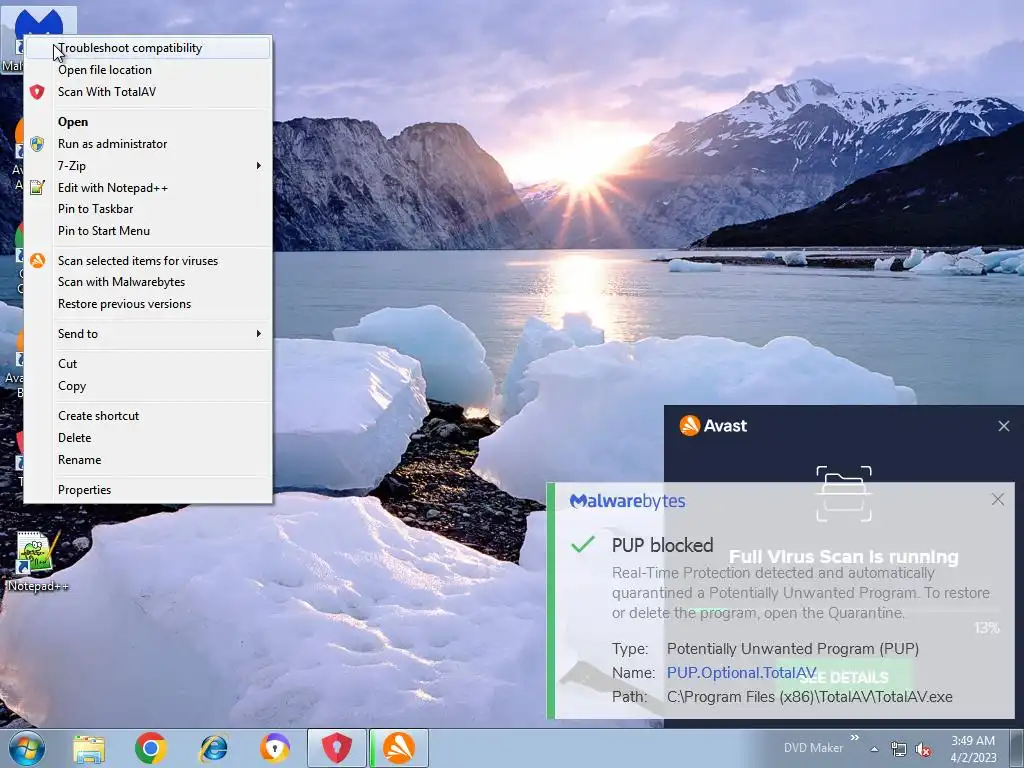Click UAC shield icon beside Run as administrator
Screen dimensions: 1024x768
[37, 144]
